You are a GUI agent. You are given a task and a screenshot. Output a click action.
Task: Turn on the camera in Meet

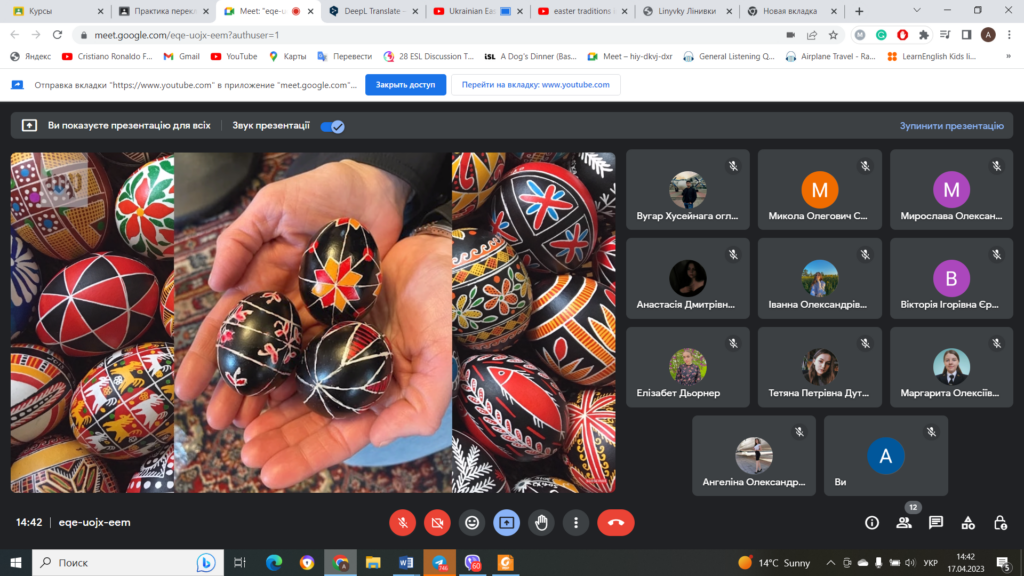[x=437, y=522]
